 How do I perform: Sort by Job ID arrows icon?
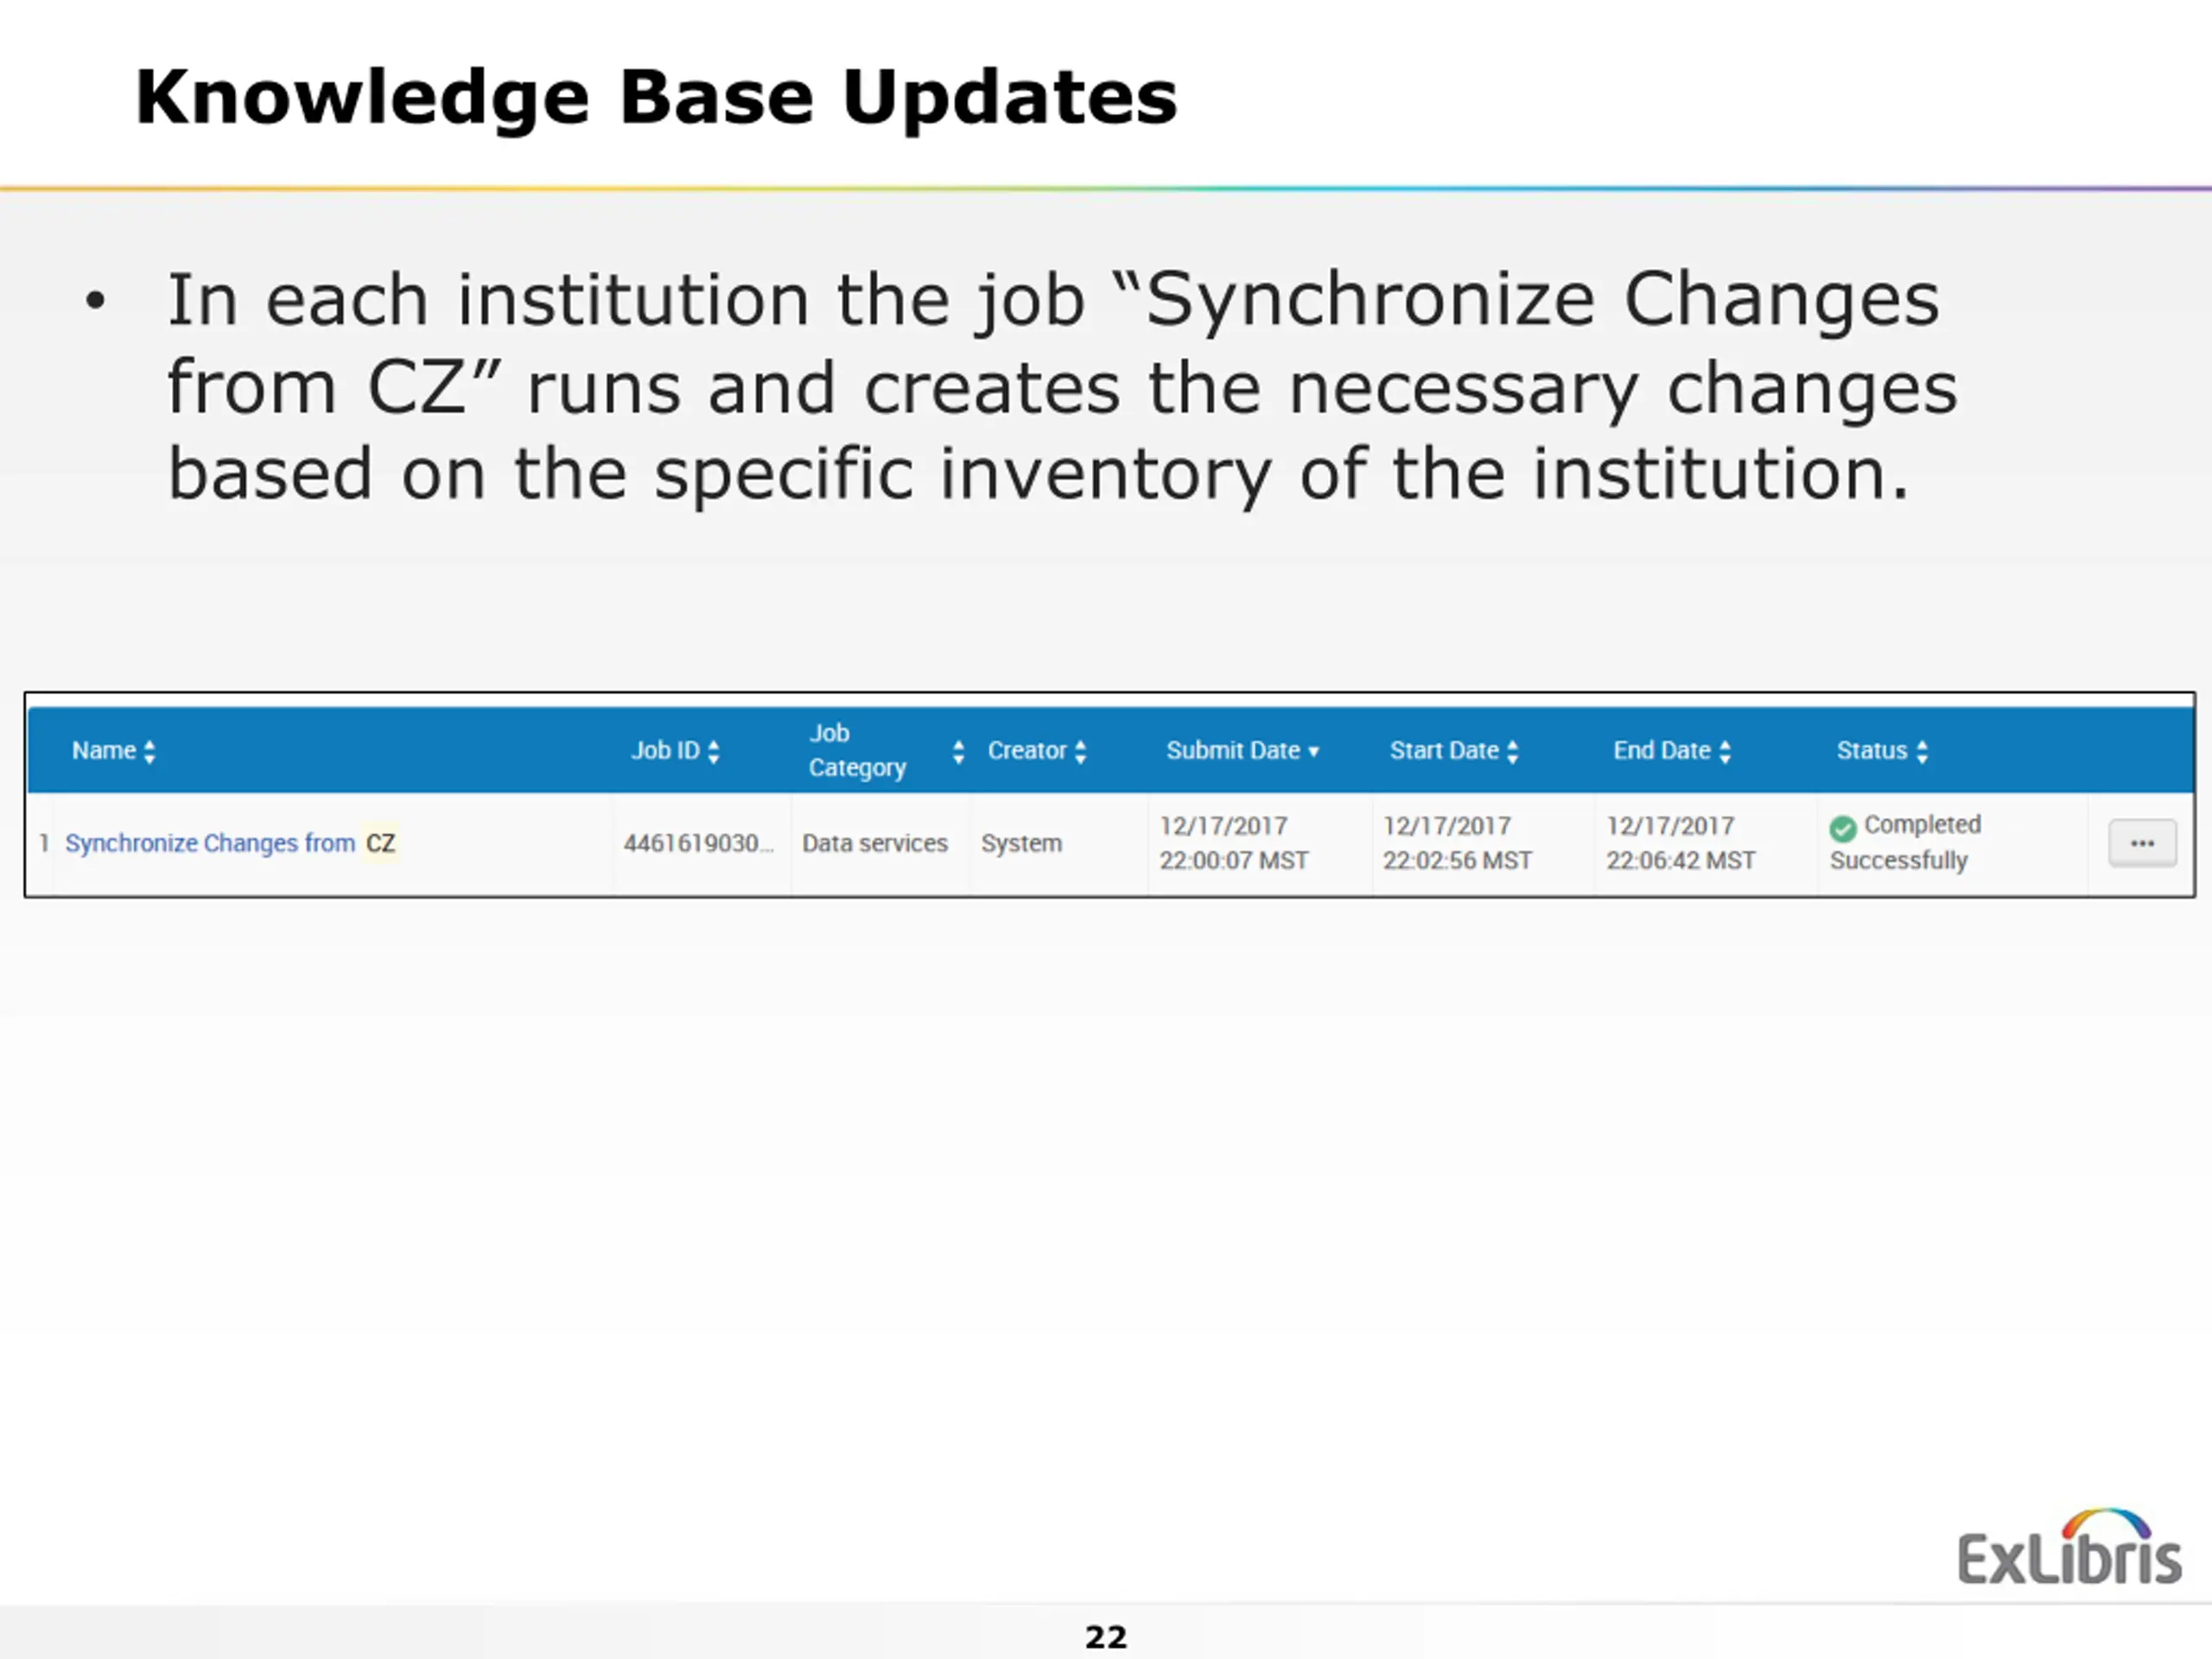713,752
